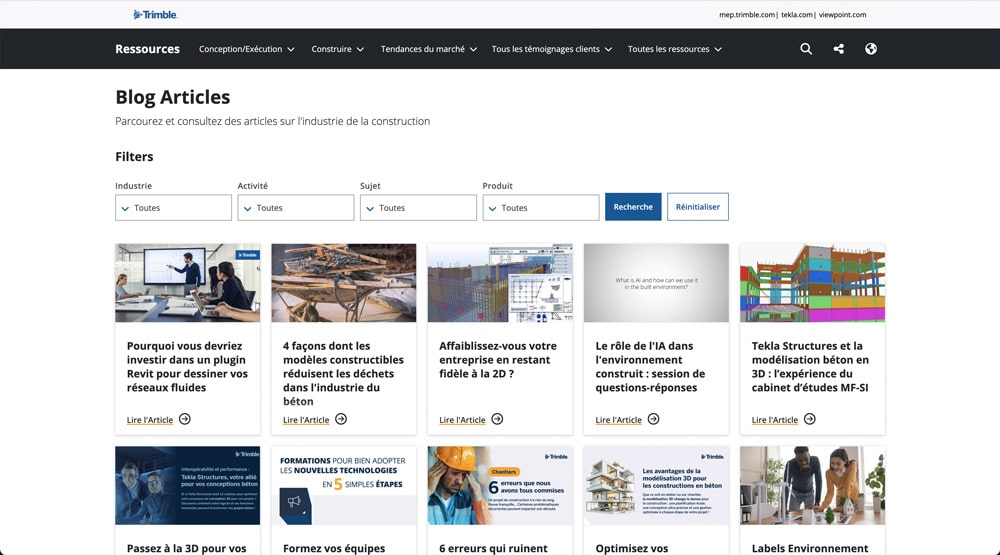Image resolution: width=1000 pixels, height=555 pixels.
Task: Expand Tous les témoignages clients menu
Action: click(x=552, y=49)
